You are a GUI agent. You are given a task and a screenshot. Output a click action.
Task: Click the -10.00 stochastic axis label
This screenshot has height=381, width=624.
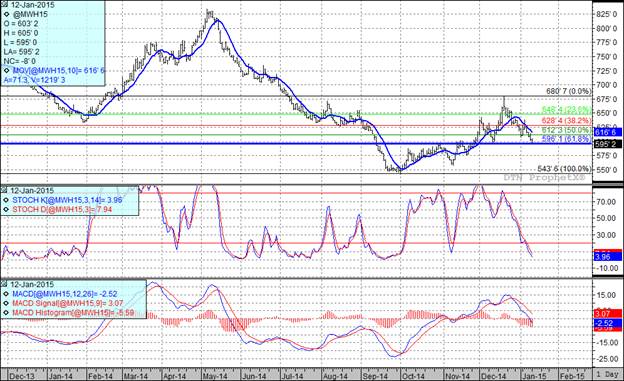coord(606,268)
